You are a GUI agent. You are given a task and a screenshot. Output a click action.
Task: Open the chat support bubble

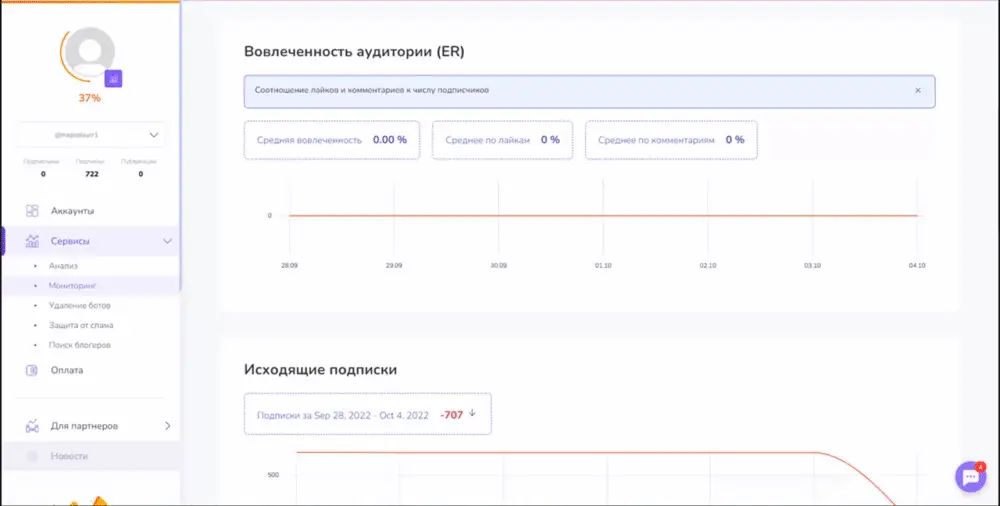pyautogui.click(x=971, y=477)
